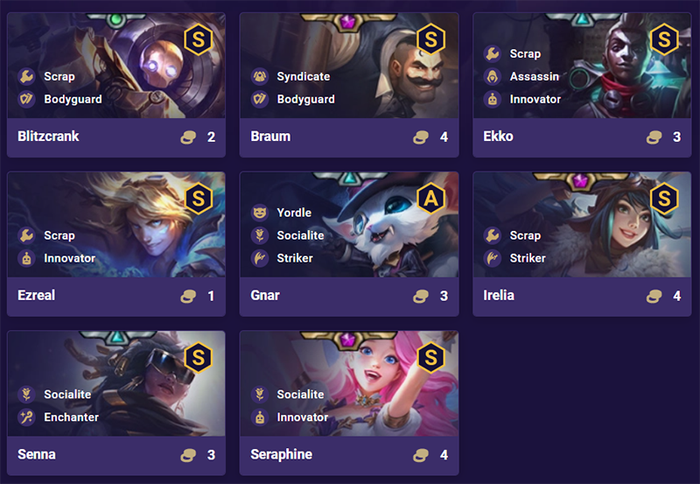Viewport: 700px width, 484px height.
Task: Click Blitzcrank's S tier hexagon badge
Action: point(198,39)
